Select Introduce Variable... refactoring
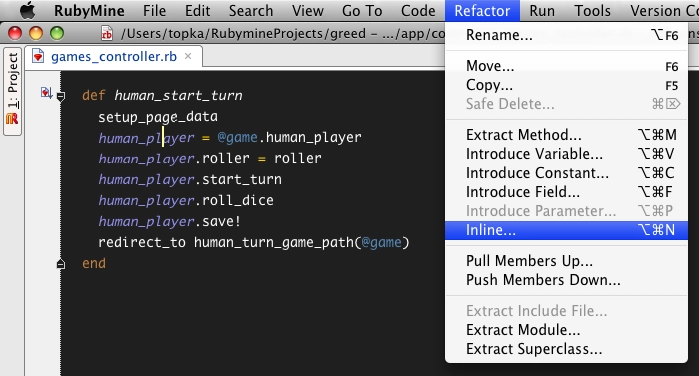Image resolution: width=699 pixels, height=376 pixels. coord(566,154)
